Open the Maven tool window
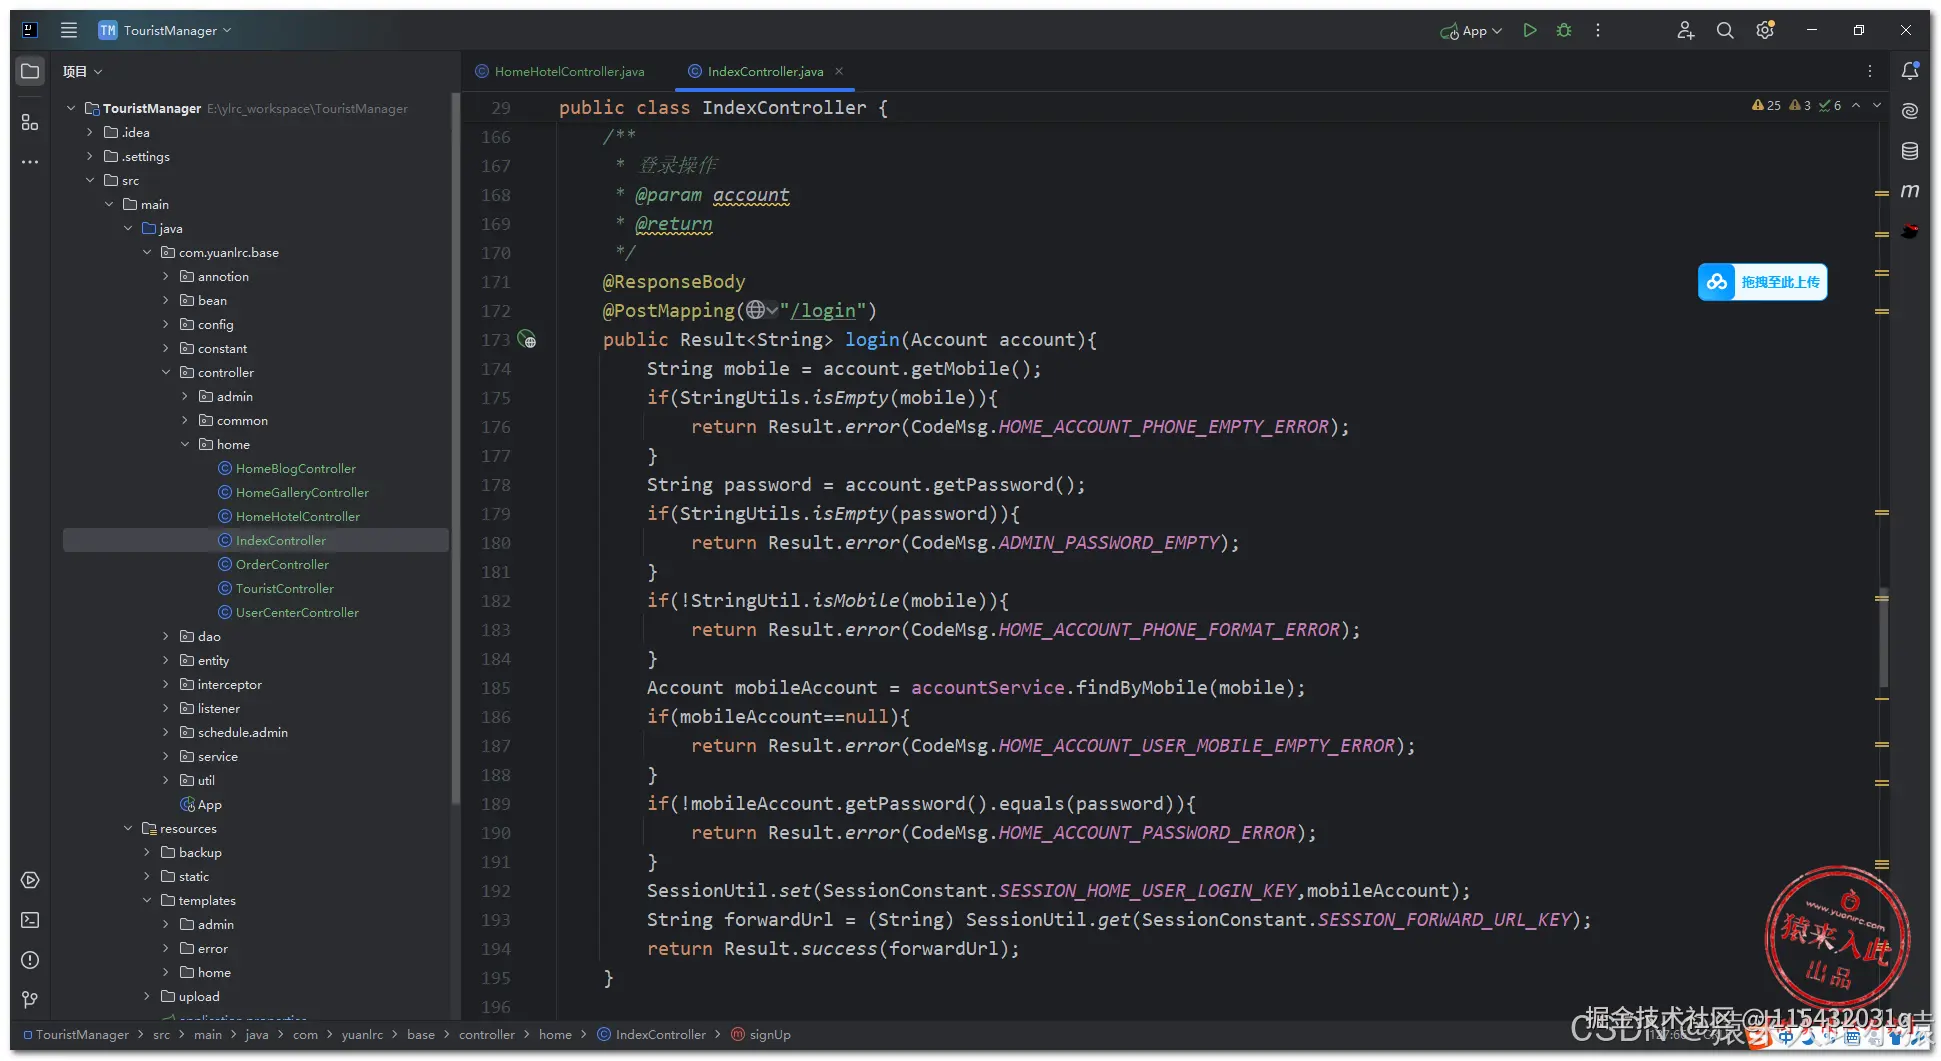 (1910, 191)
